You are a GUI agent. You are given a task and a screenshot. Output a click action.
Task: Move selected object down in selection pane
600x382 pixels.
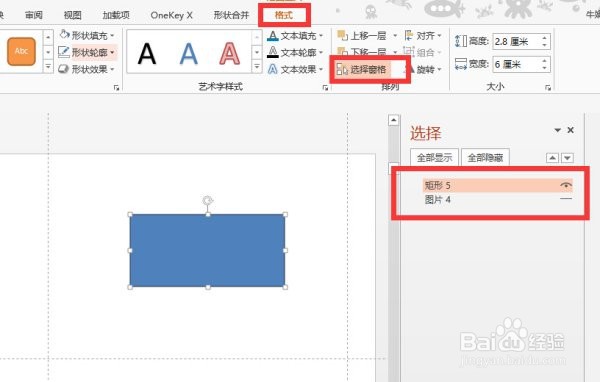pos(568,158)
